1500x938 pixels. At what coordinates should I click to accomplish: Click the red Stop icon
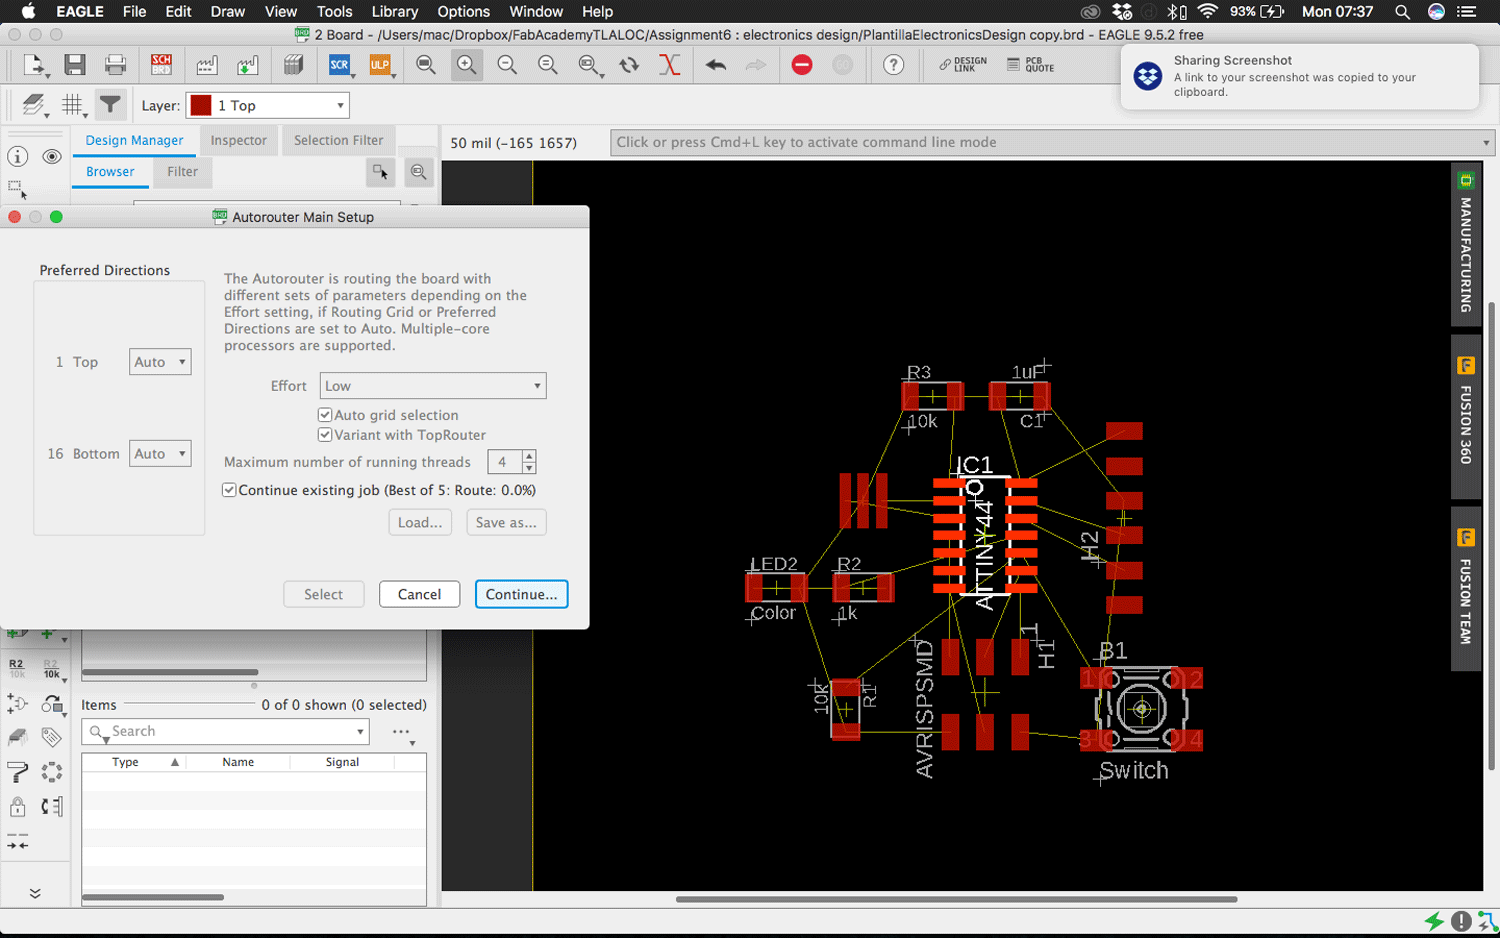802,65
